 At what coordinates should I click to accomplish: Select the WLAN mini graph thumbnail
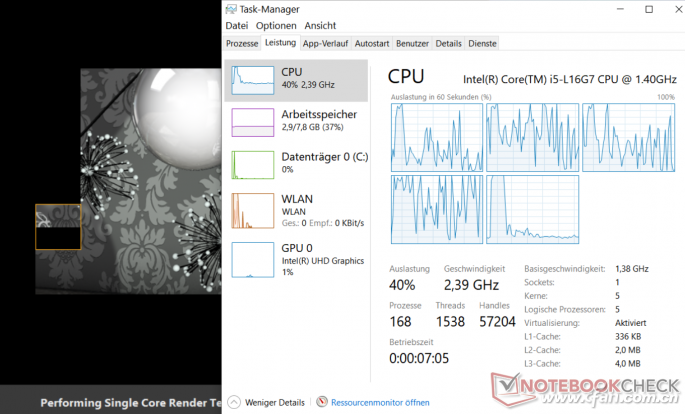pyautogui.click(x=253, y=211)
